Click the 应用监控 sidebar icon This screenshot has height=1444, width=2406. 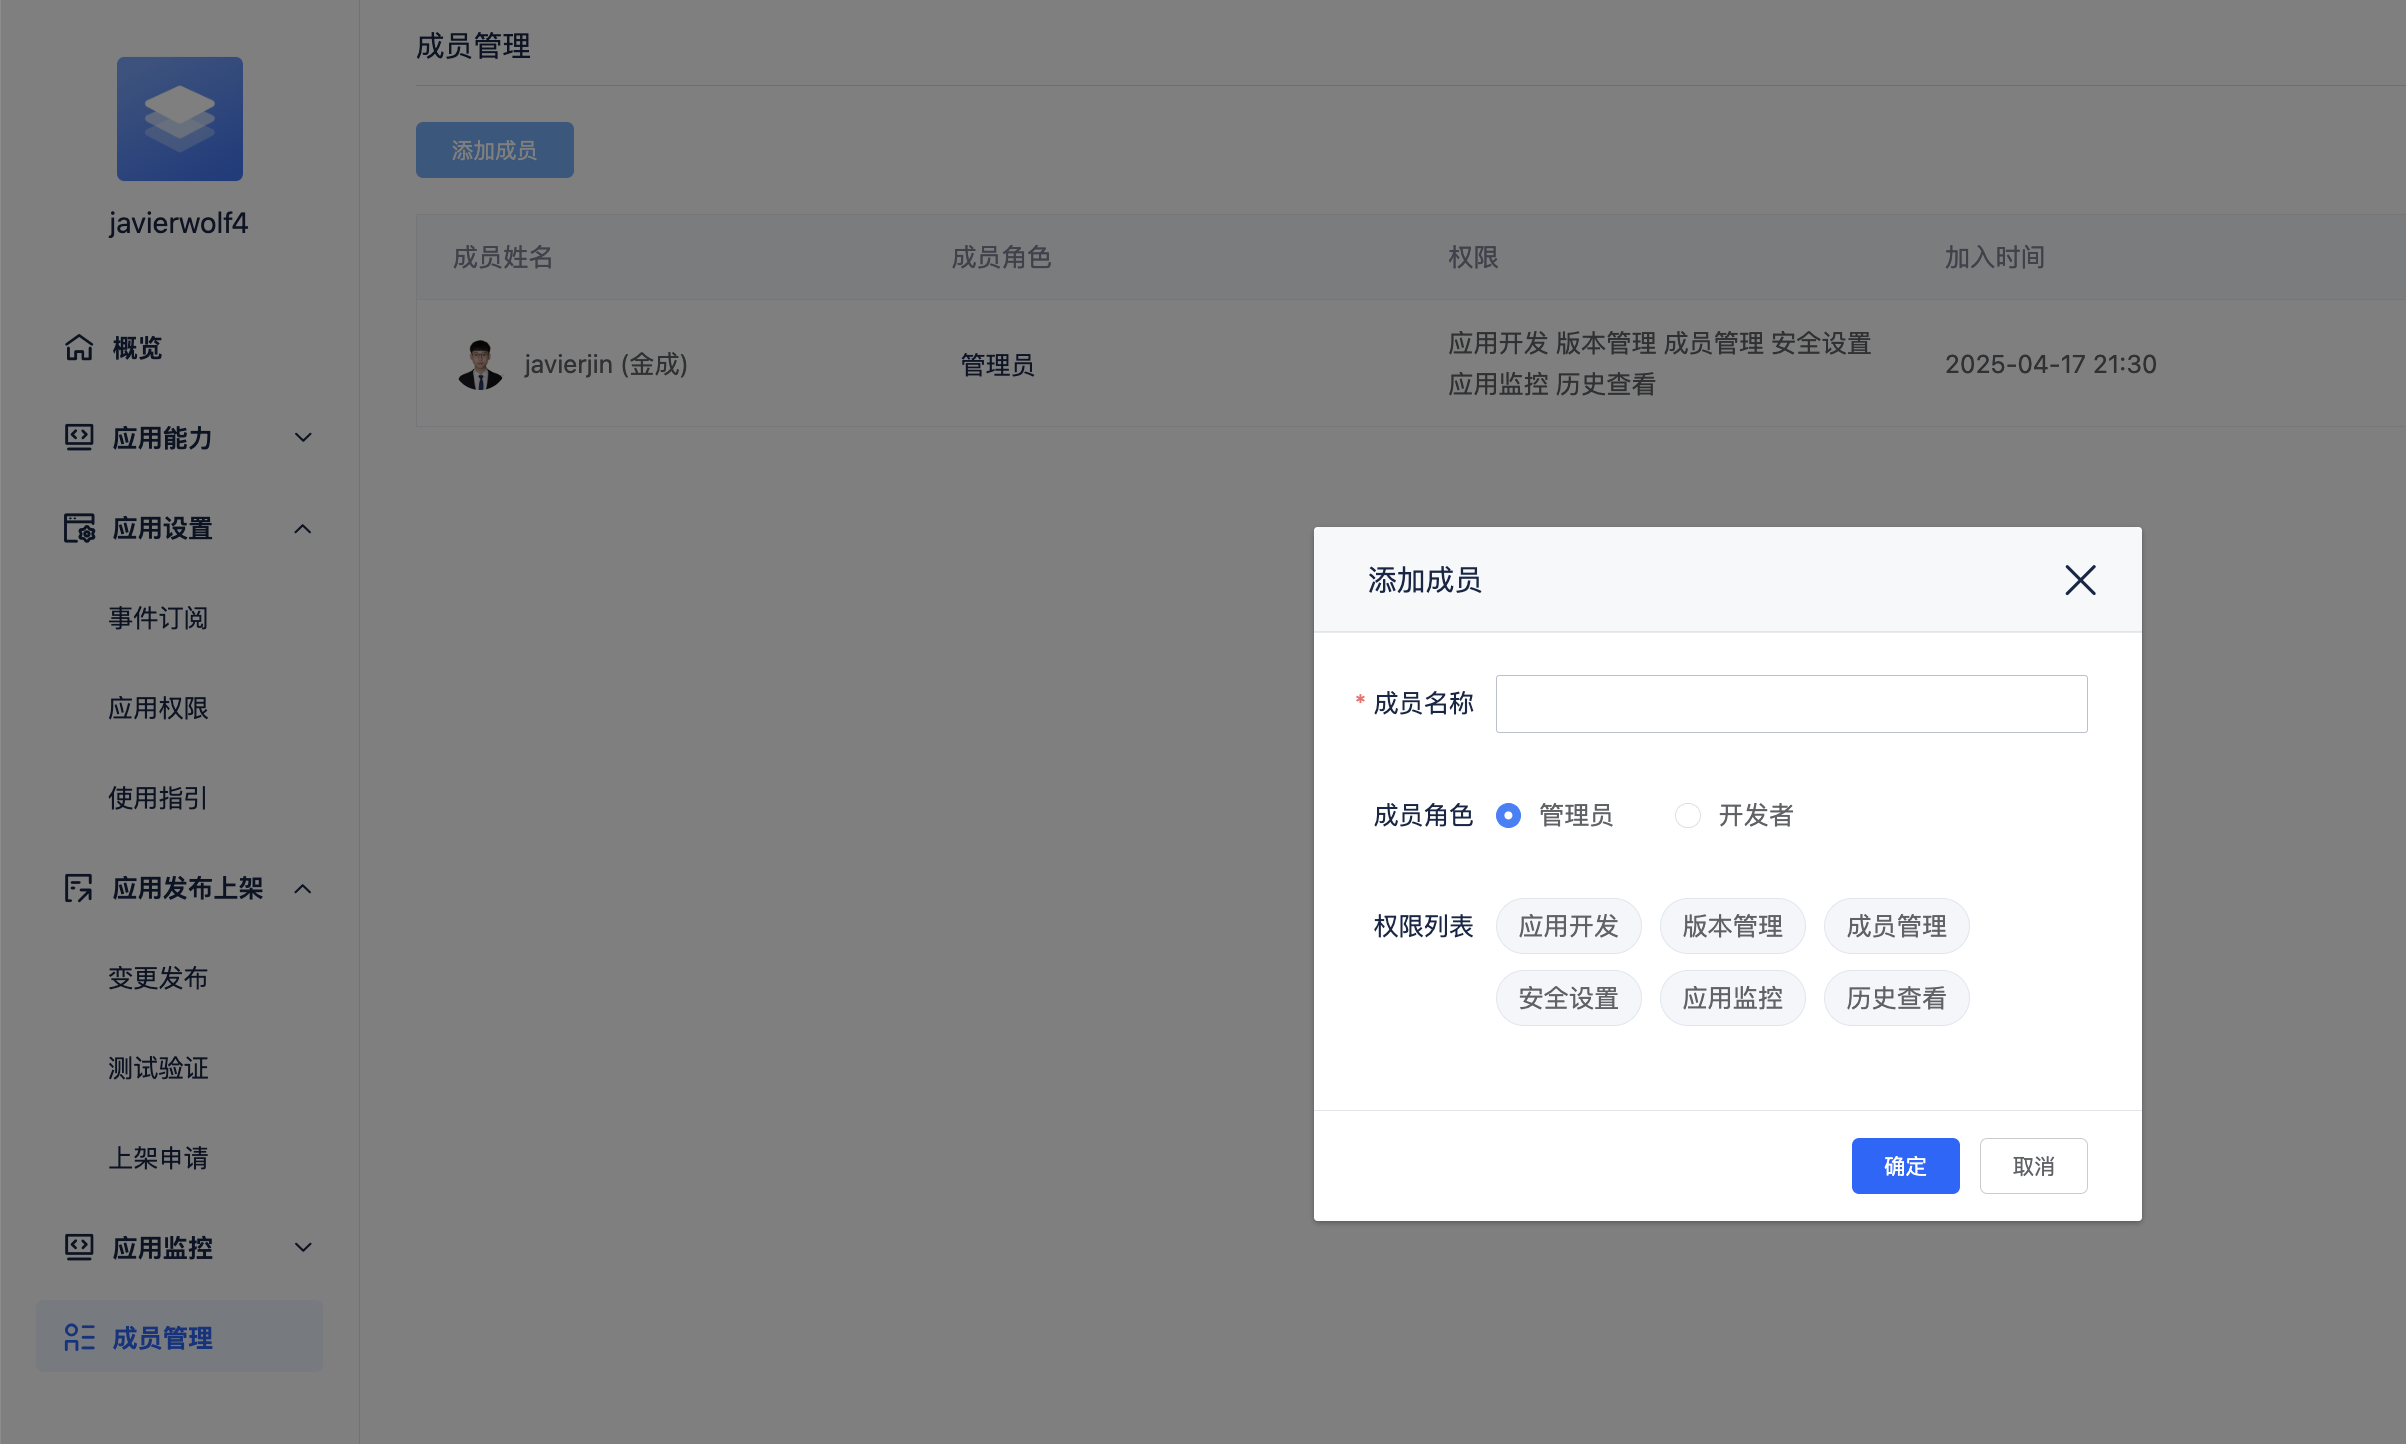click(x=79, y=1247)
